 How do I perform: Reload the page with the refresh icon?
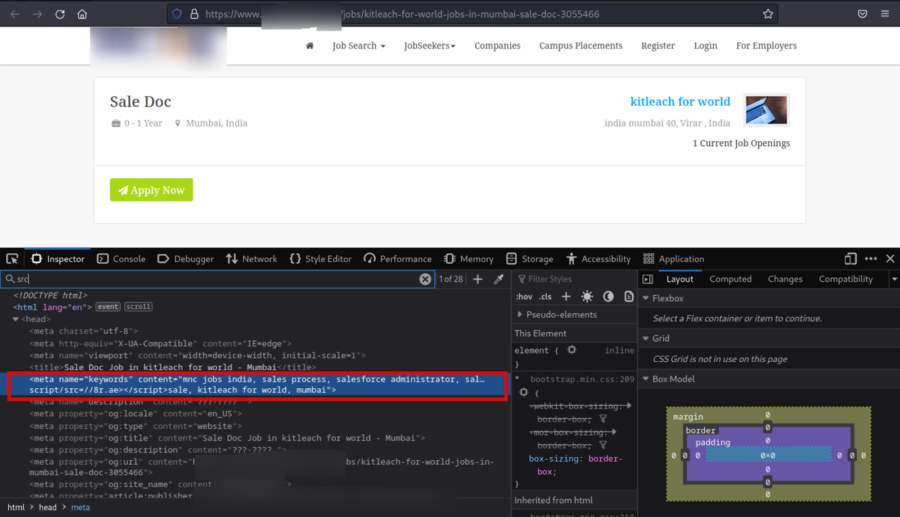coord(60,14)
